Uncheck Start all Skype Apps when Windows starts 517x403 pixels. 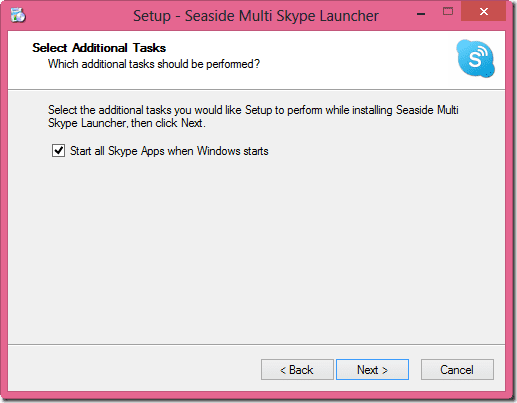tap(58, 151)
